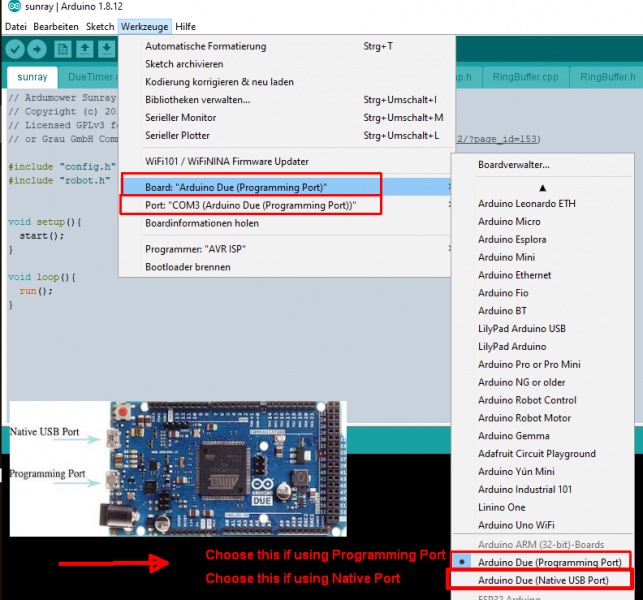Open the Sketch menu
This screenshot has height=600, width=643.
click(x=100, y=27)
